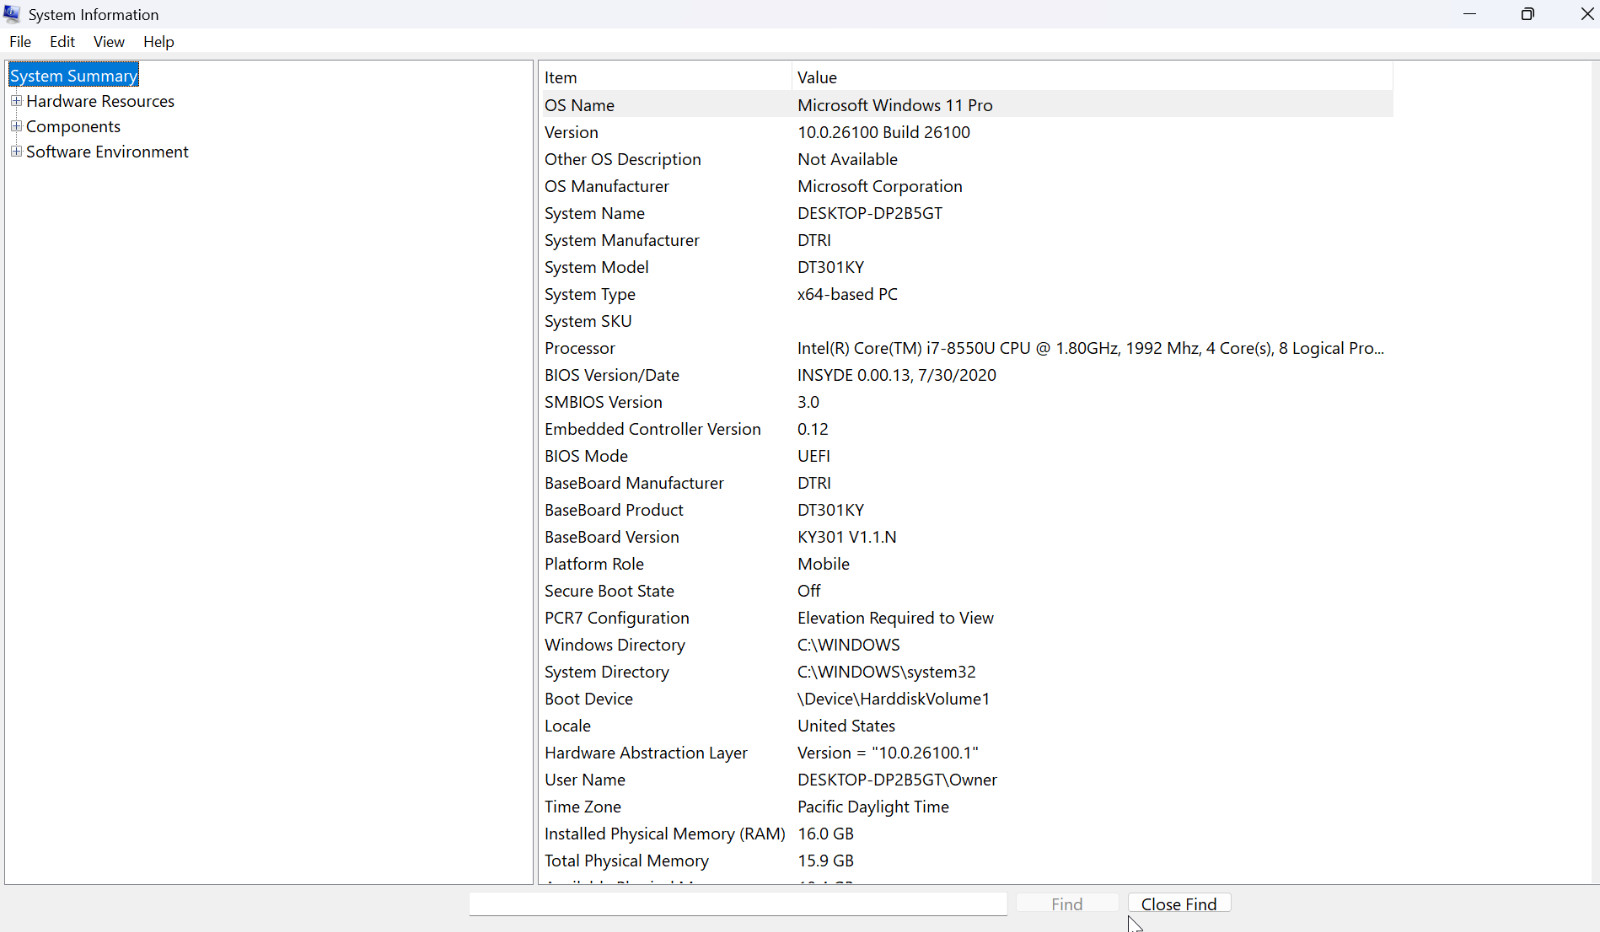Select the System Model row
1600x932 pixels.
(967, 267)
